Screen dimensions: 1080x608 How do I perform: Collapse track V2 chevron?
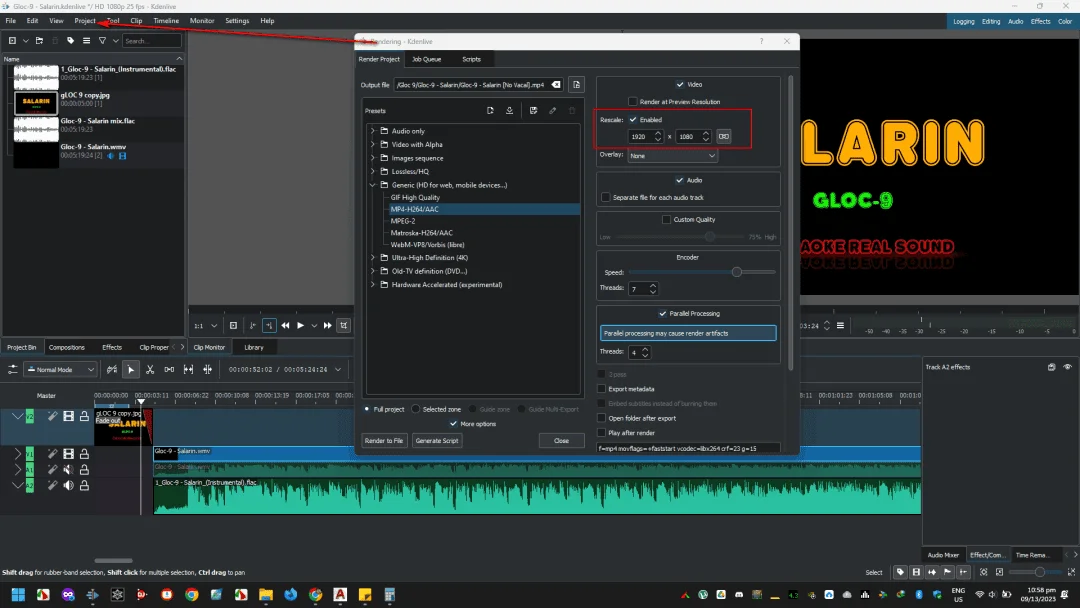(x=17, y=416)
